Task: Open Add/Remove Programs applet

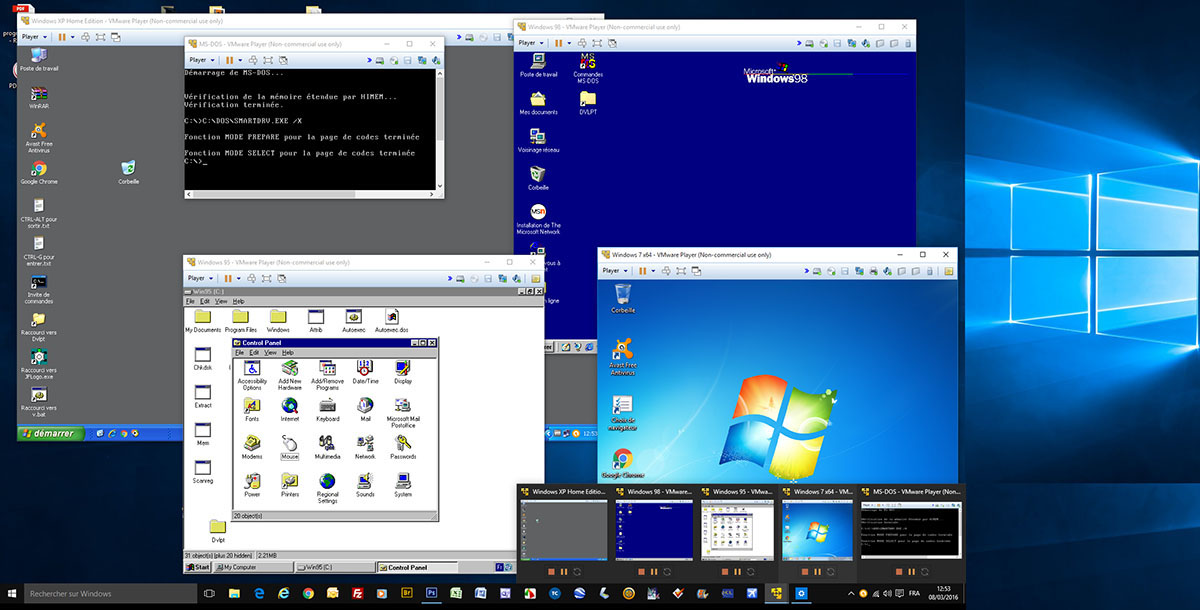Action: [327, 375]
